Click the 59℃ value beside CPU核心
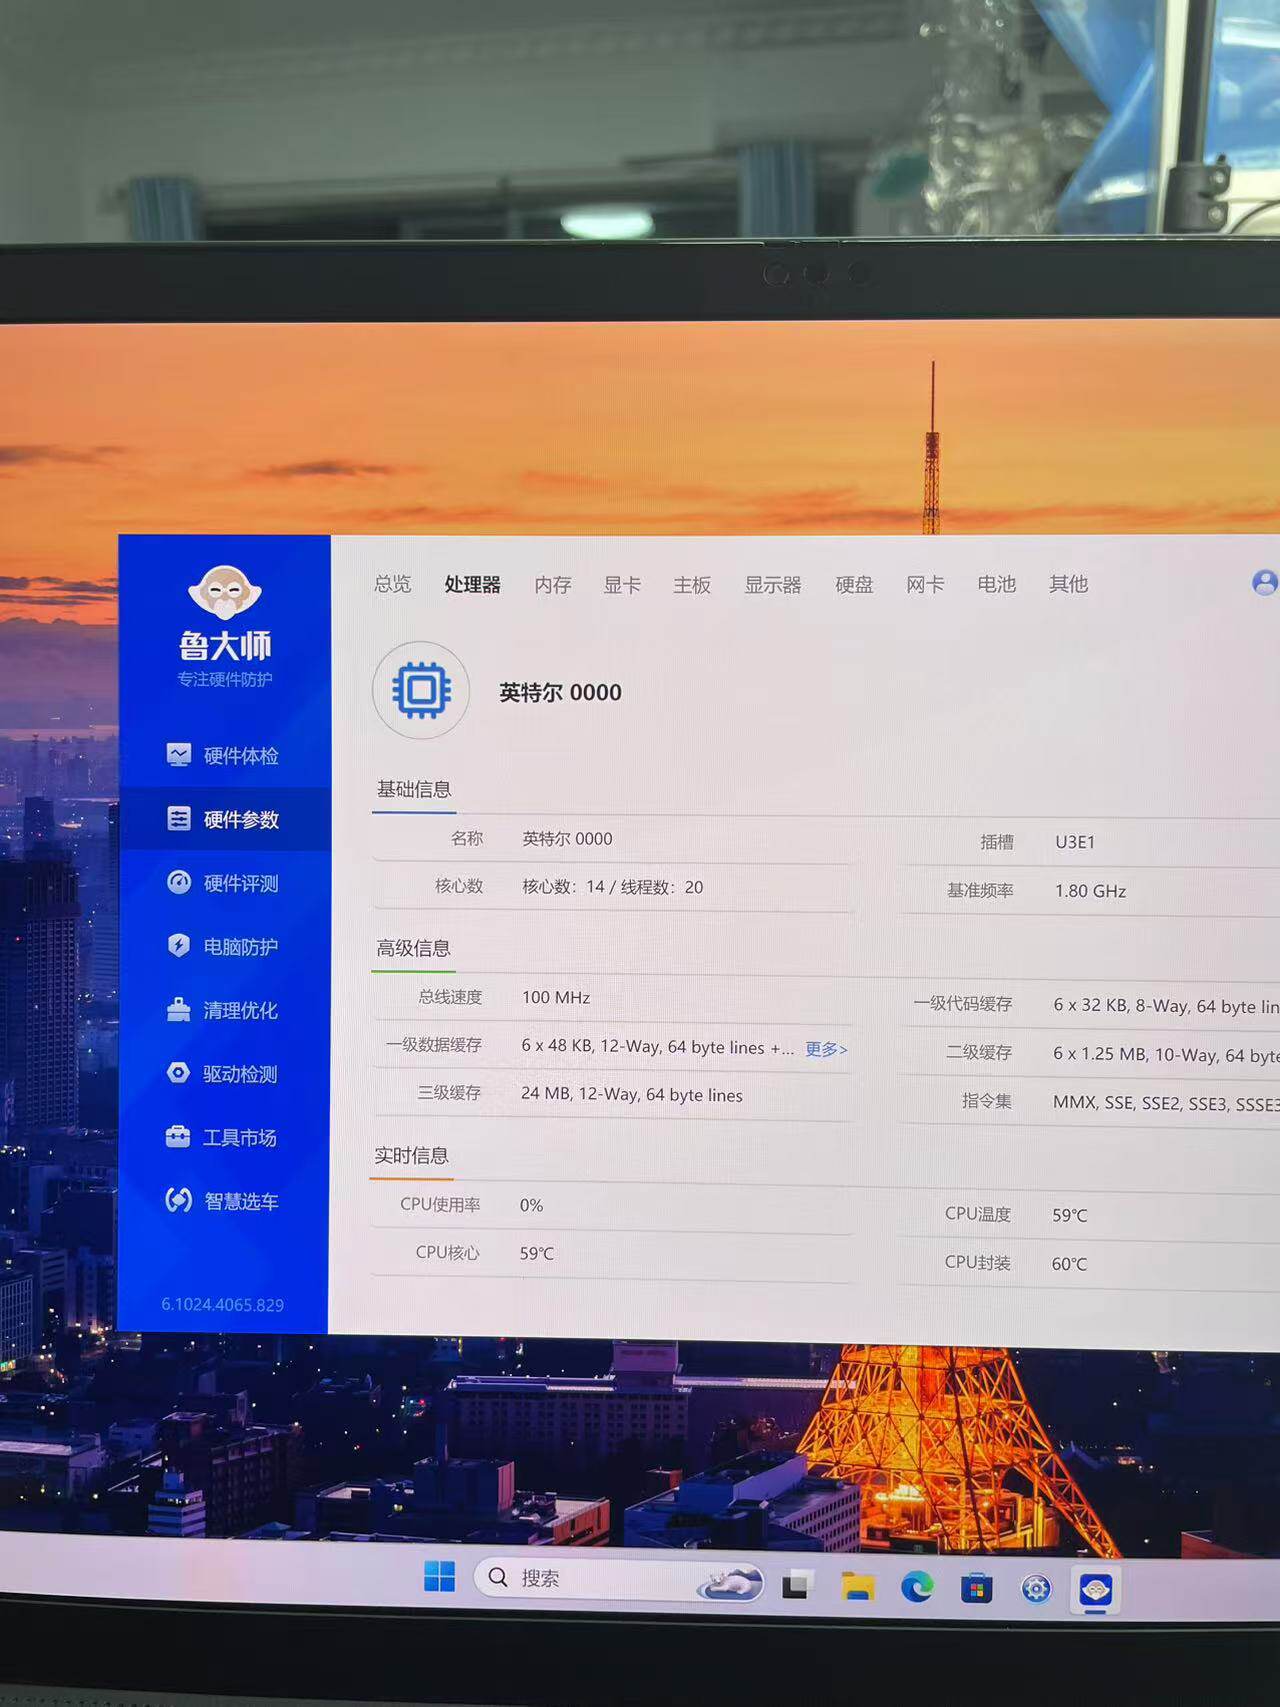1280x1707 pixels. [x=536, y=1254]
